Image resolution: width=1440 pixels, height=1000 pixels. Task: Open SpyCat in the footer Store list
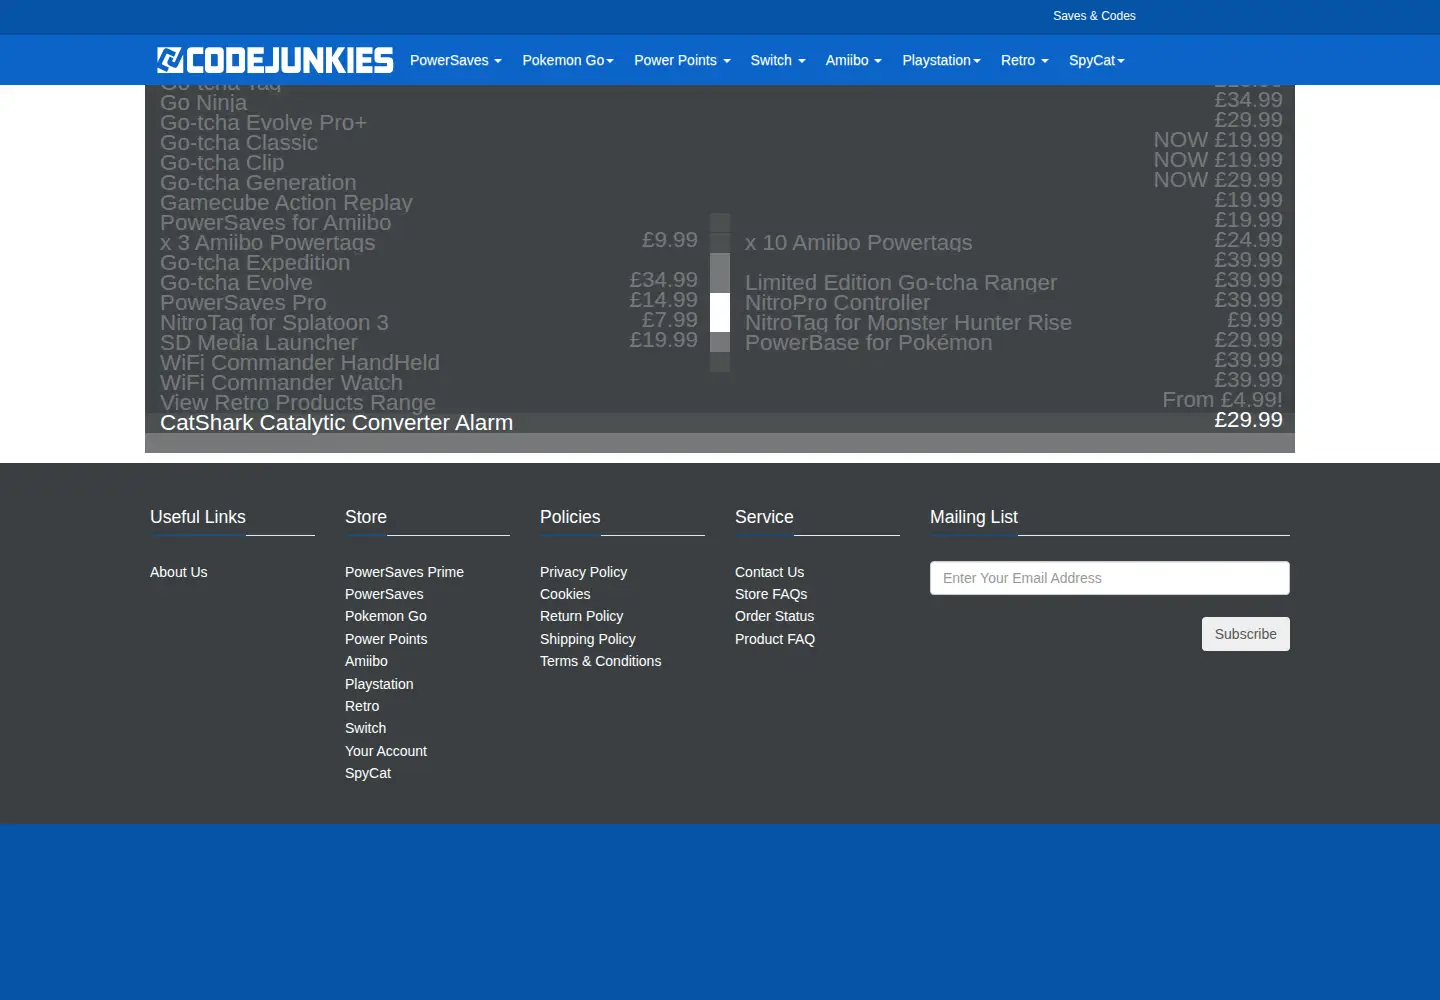pyautogui.click(x=368, y=773)
